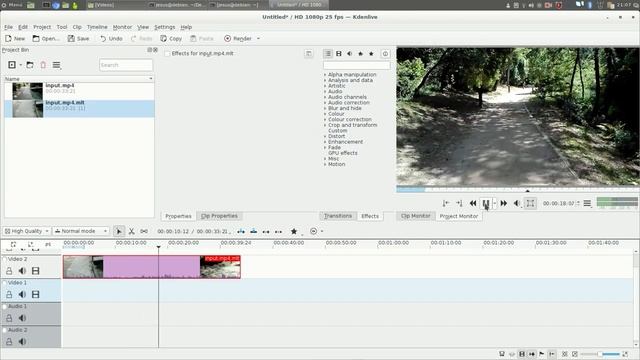
Task: Show favorite effects star filter
Action: tap(371, 54)
